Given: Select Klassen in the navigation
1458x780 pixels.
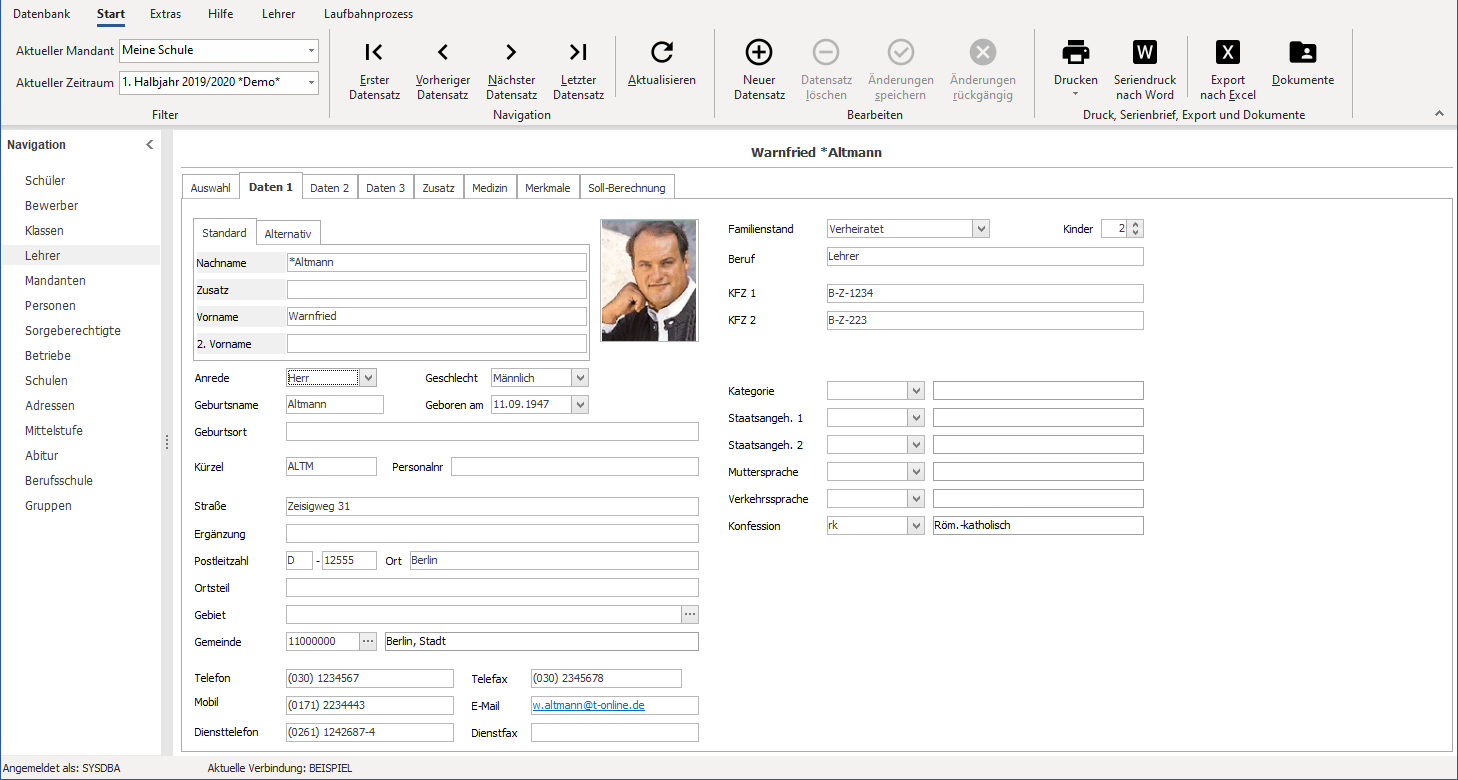Looking at the screenshot, I should click(x=44, y=231).
